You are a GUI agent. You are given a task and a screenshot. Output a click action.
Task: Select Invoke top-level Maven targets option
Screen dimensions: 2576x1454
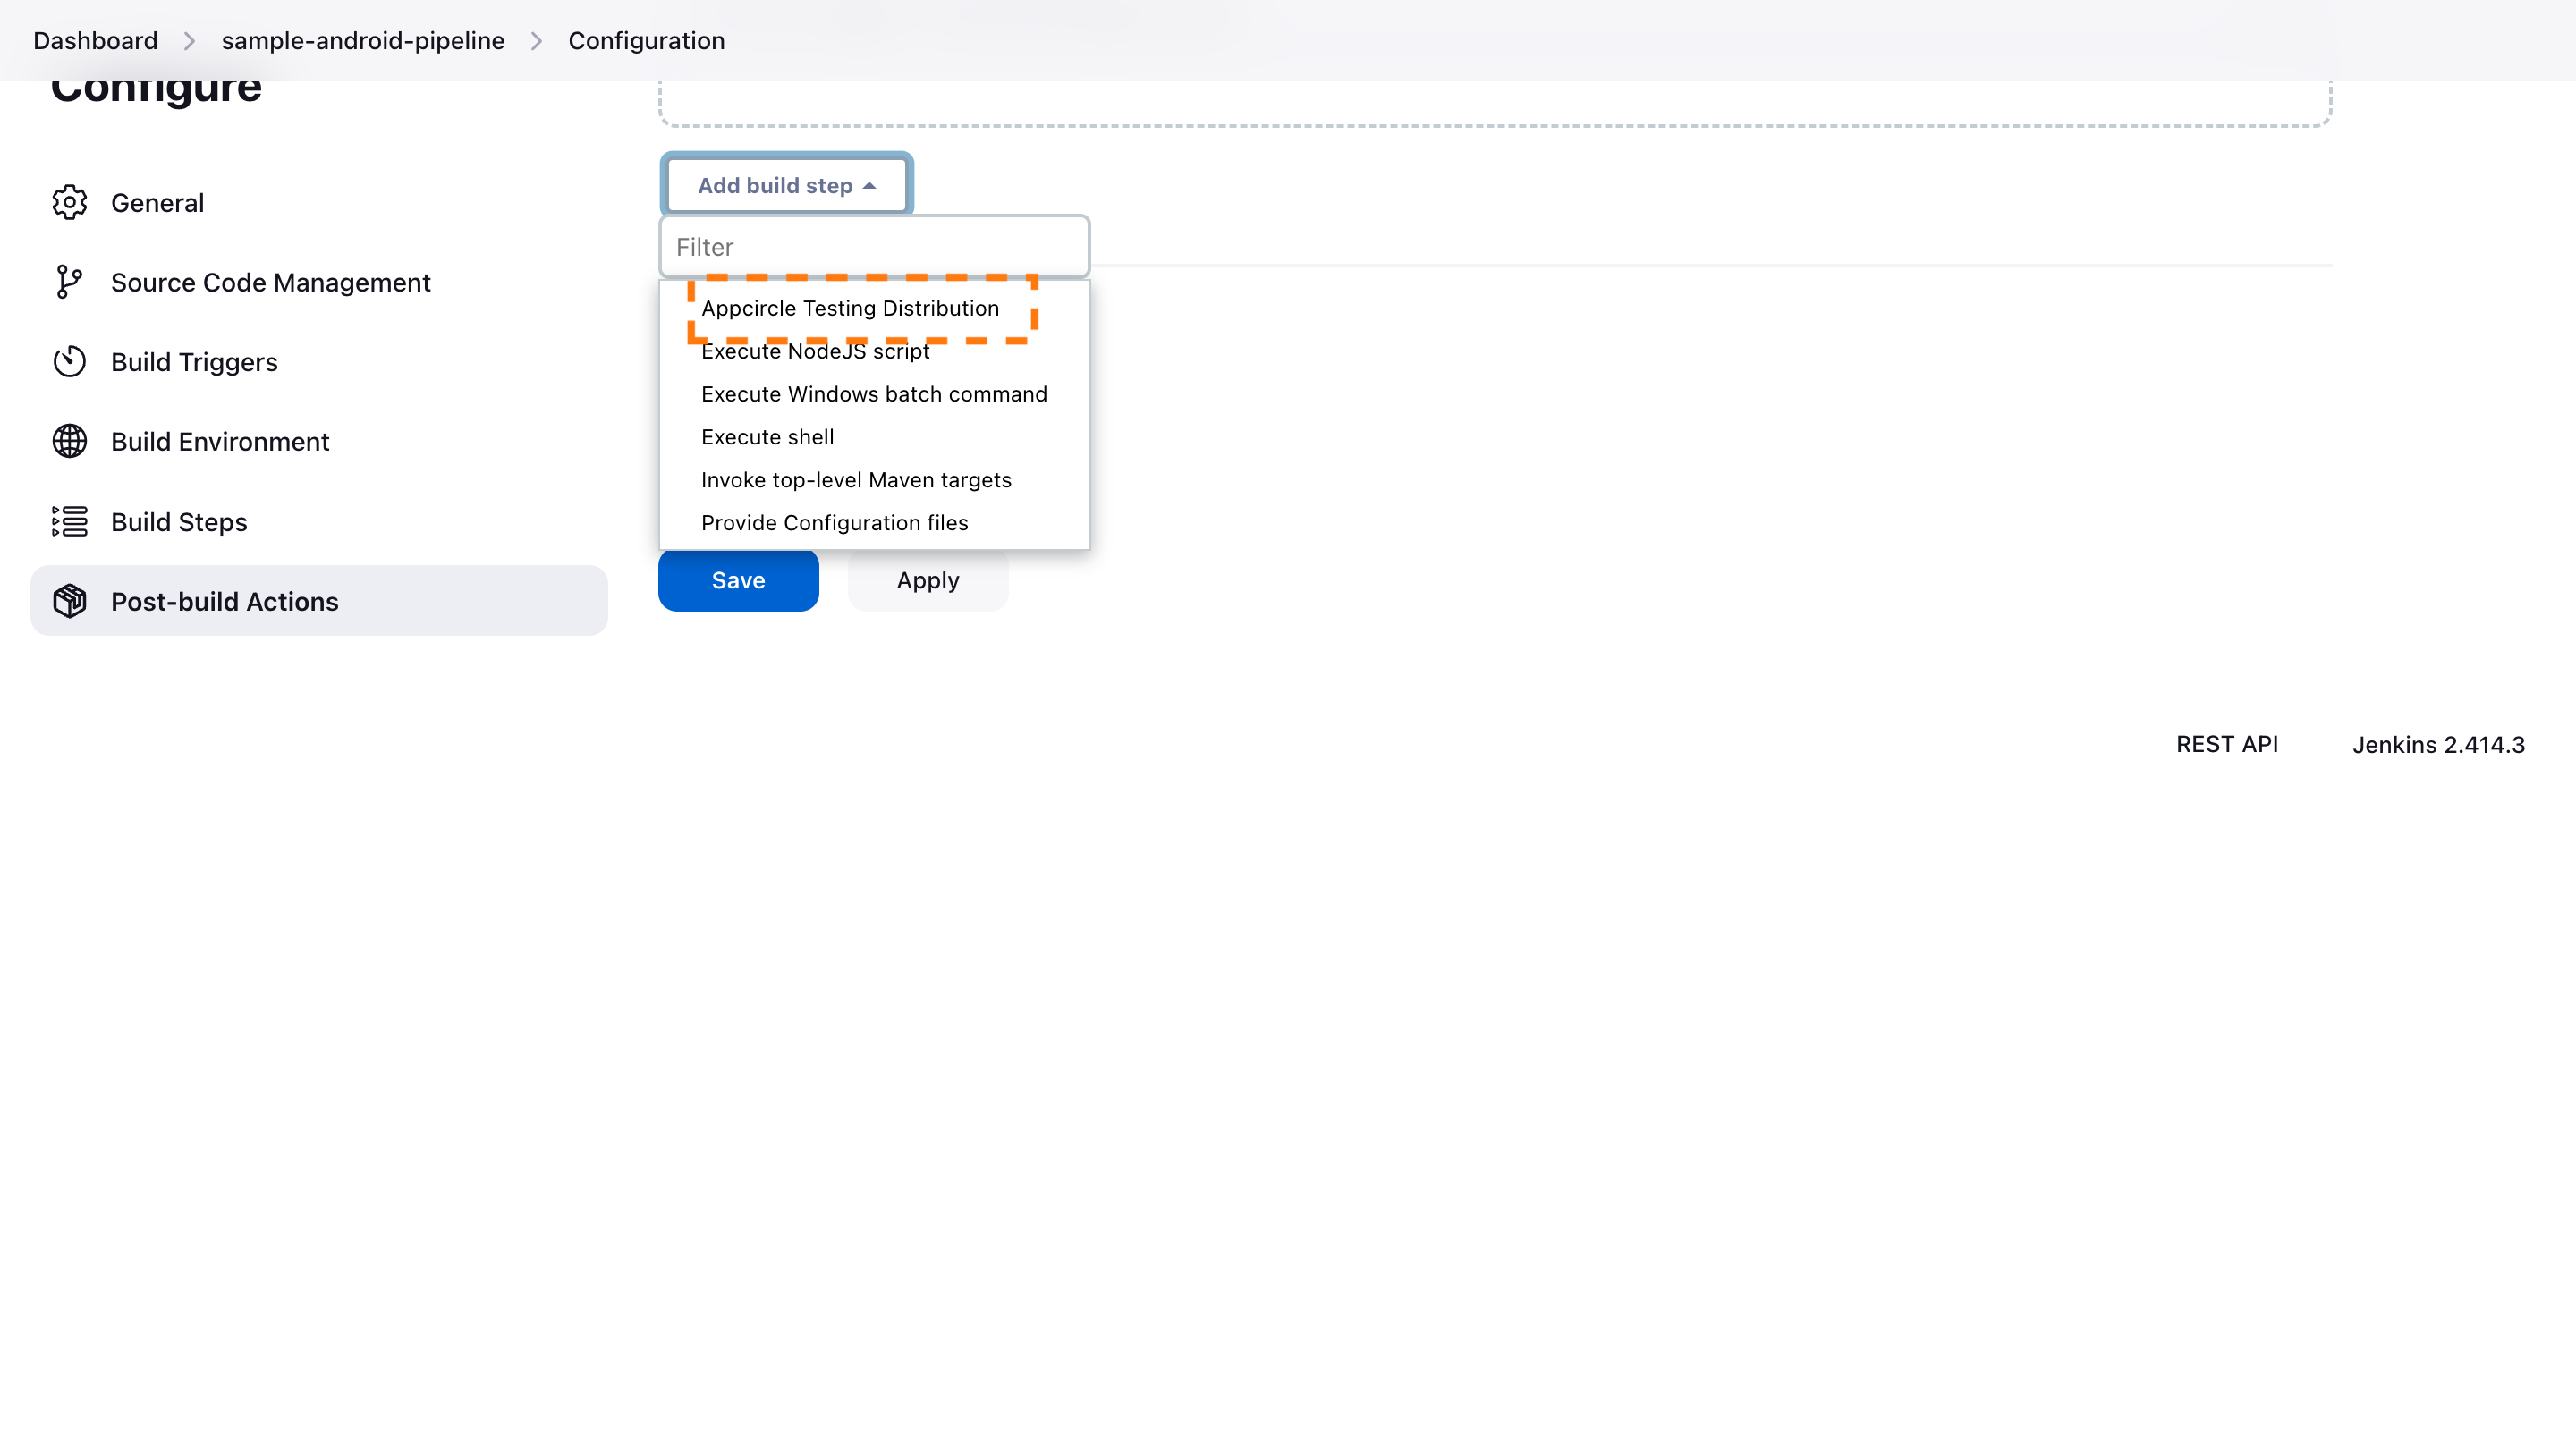pos(854,478)
